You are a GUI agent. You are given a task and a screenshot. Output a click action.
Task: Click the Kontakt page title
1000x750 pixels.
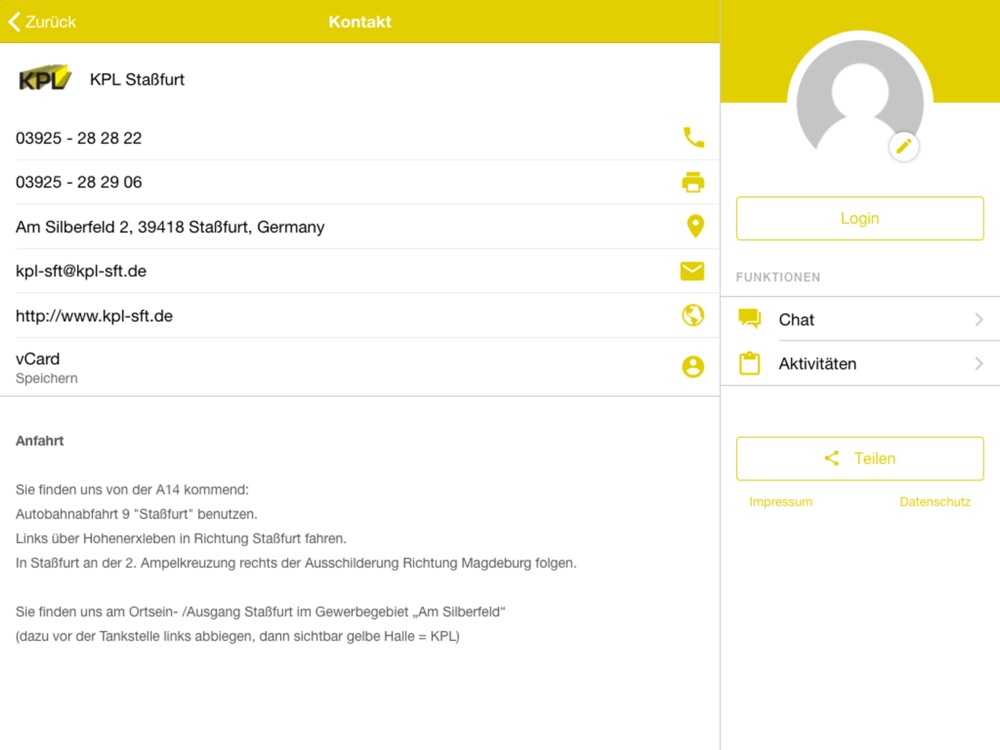pyautogui.click(x=360, y=22)
